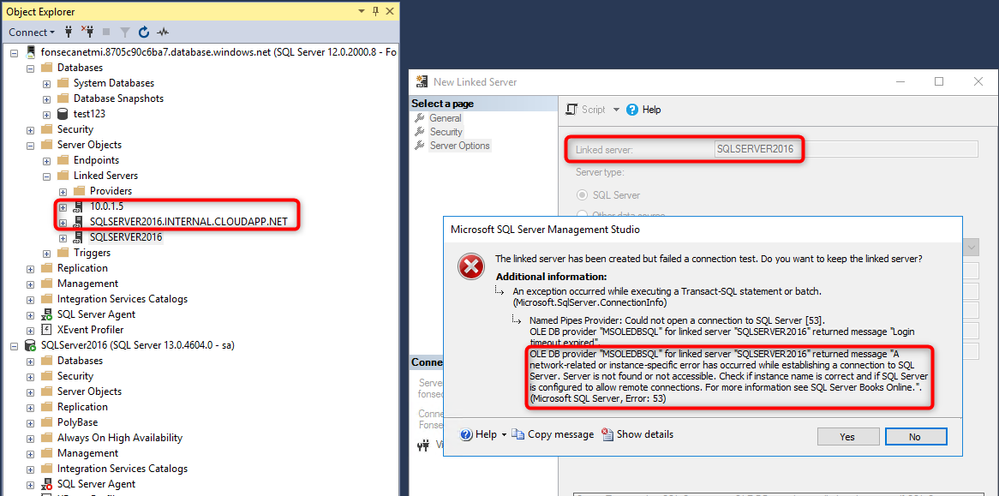
Task: Select test123 database in tree
Action: (x=89, y=114)
